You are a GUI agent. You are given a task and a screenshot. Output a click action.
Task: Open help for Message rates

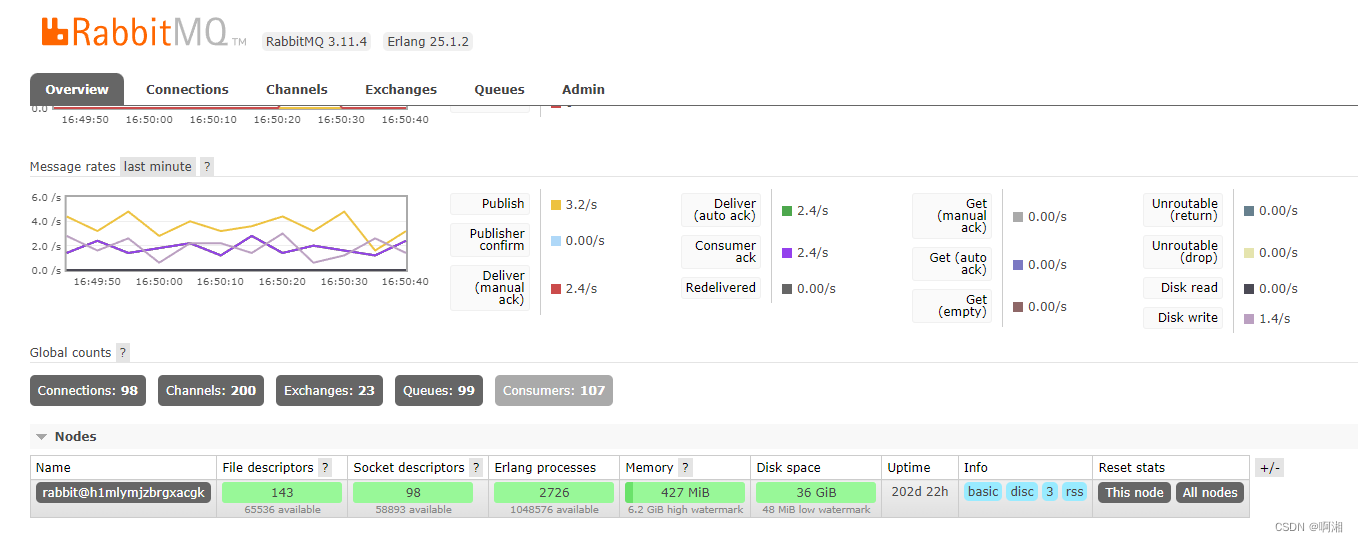click(207, 167)
